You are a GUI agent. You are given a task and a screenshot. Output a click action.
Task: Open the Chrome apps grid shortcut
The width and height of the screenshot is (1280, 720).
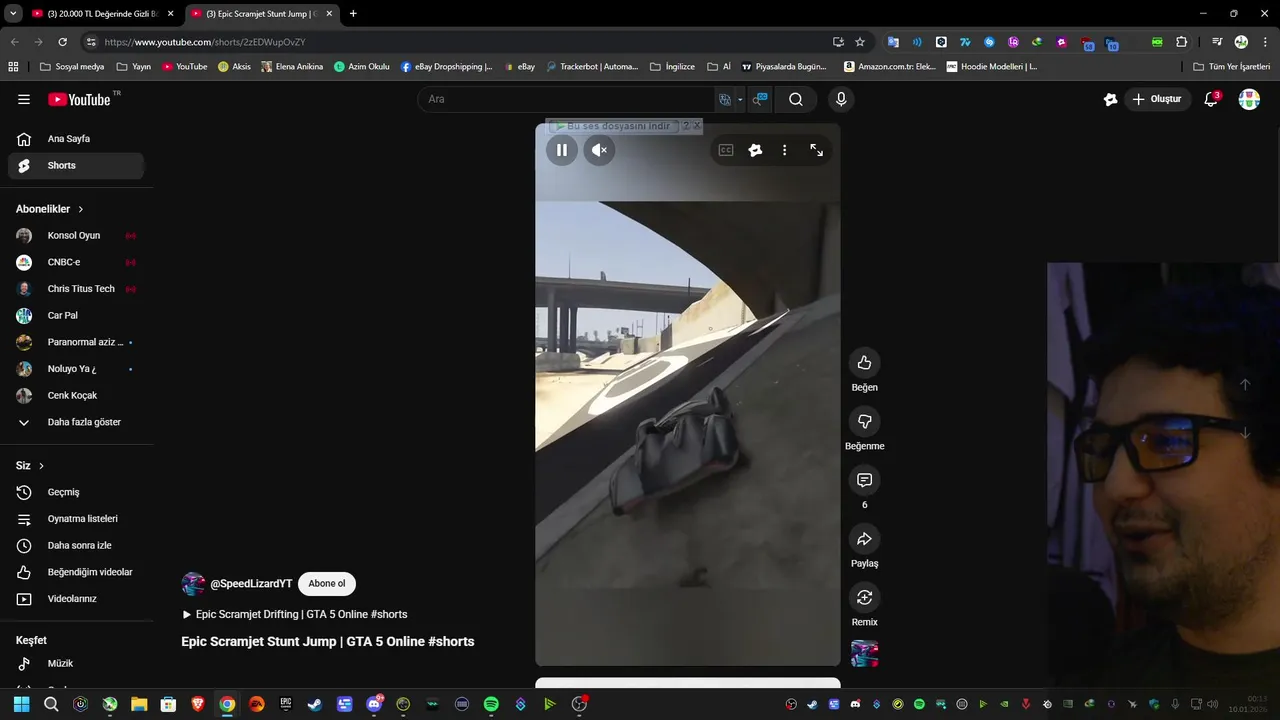coord(13,67)
